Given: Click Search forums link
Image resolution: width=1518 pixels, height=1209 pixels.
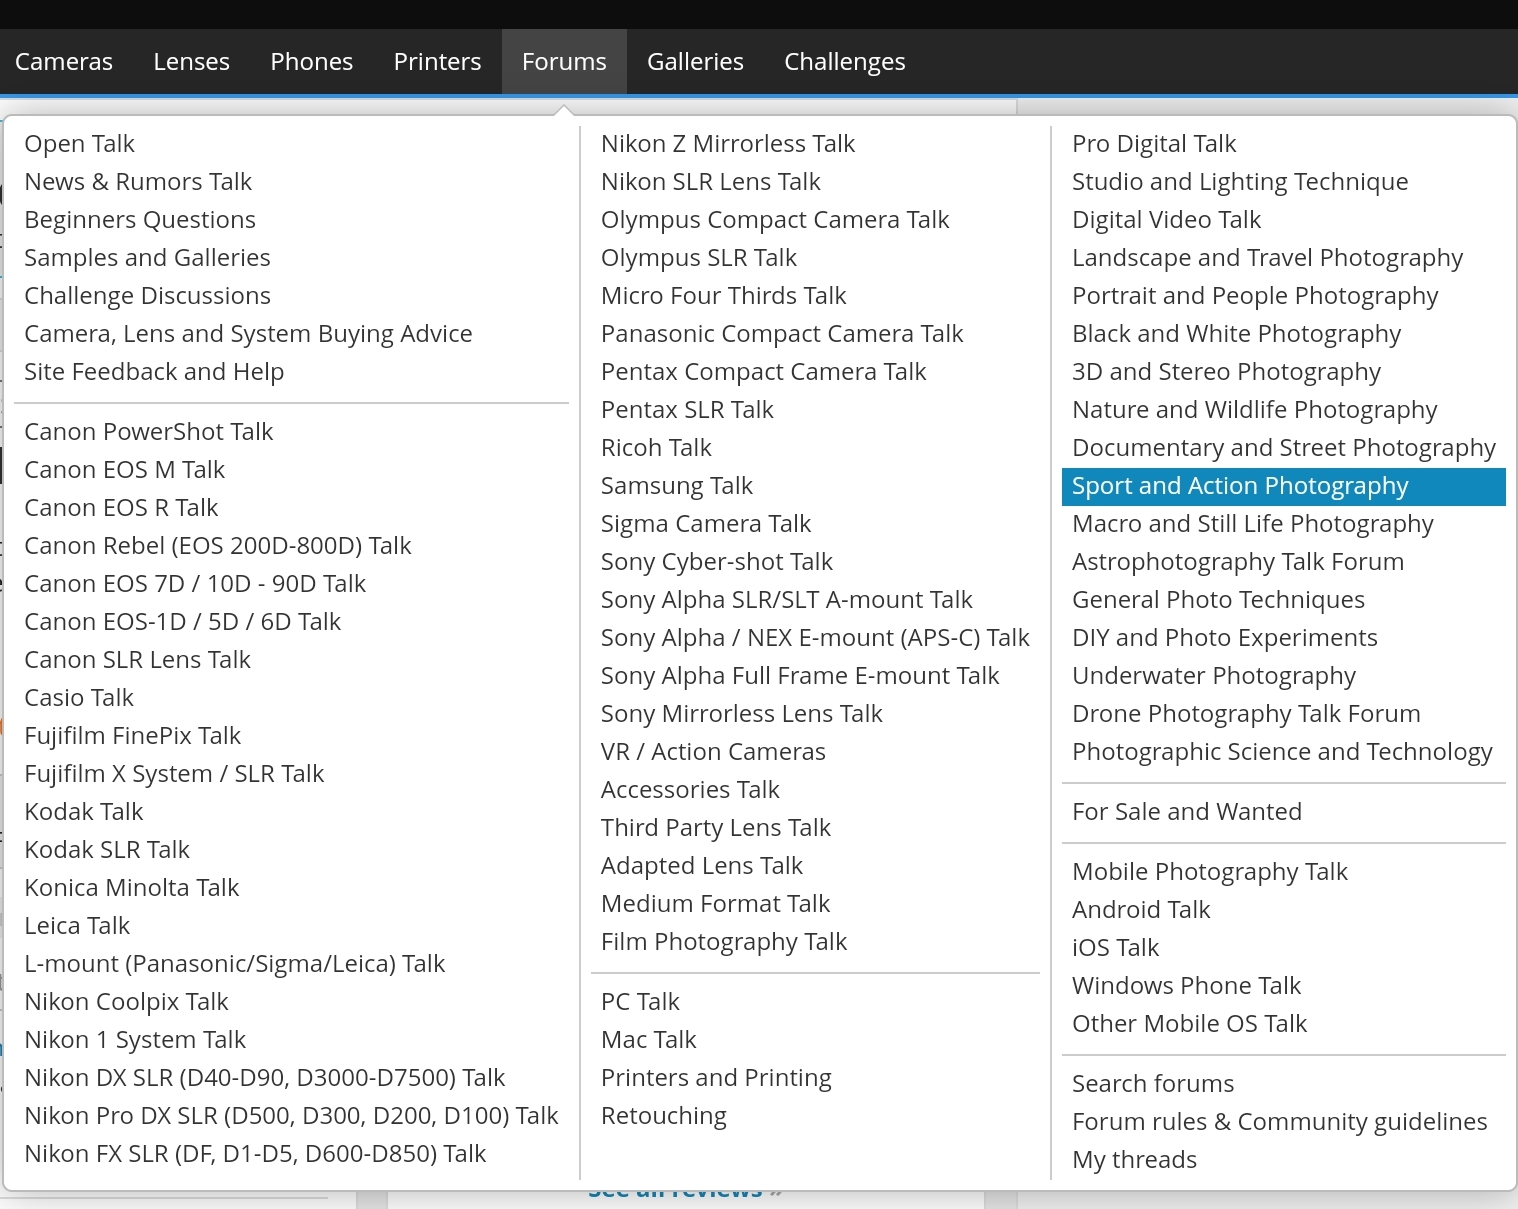Looking at the screenshot, I should 1152,1084.
